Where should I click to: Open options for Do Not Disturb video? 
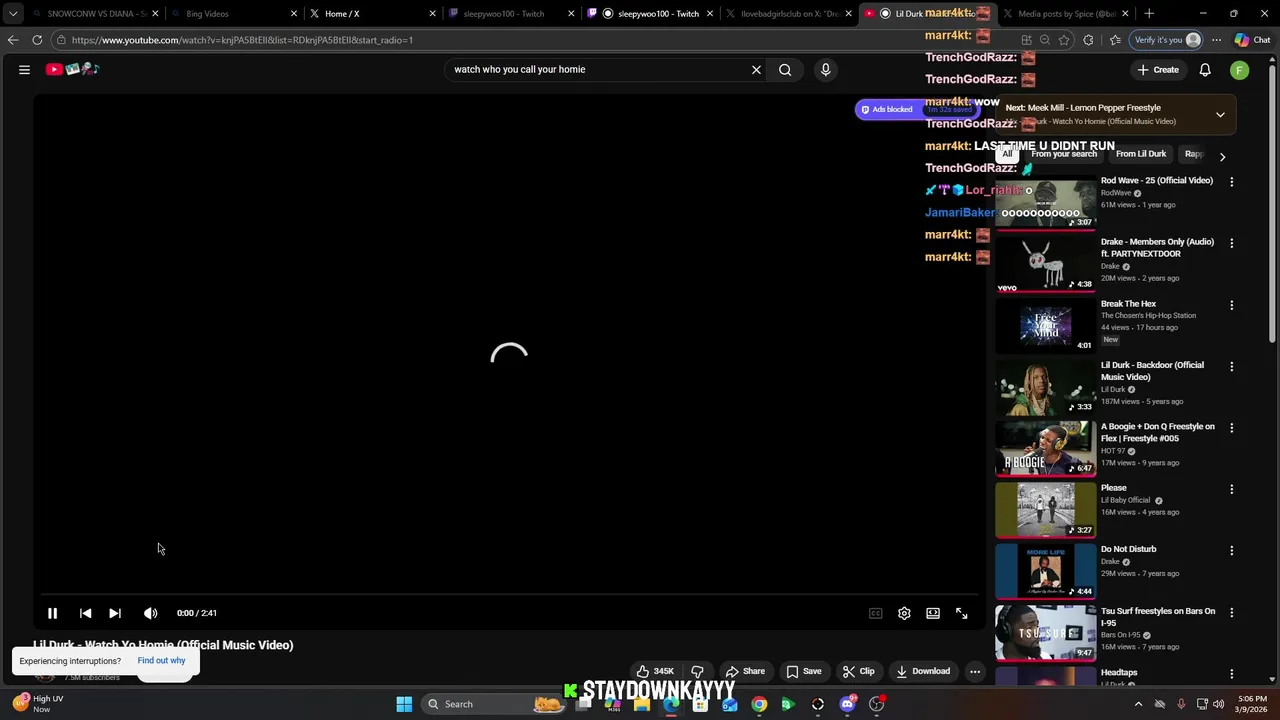coord(1231,550)
